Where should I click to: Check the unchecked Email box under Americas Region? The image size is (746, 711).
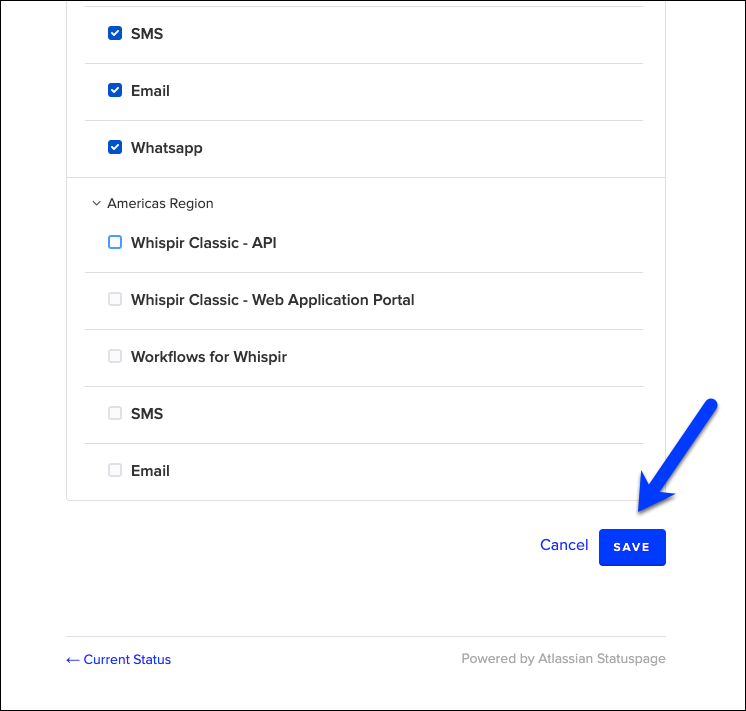click(115, 470)
